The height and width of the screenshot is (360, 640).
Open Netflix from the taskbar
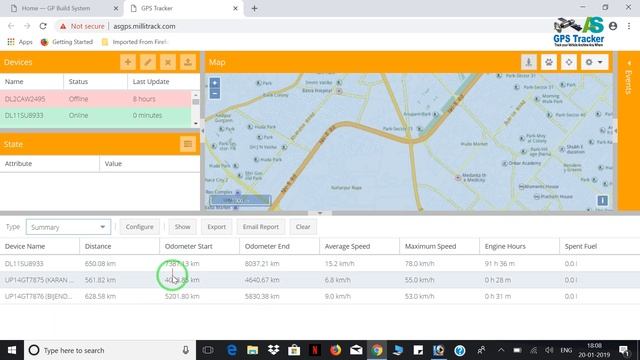tap(315, 350)
